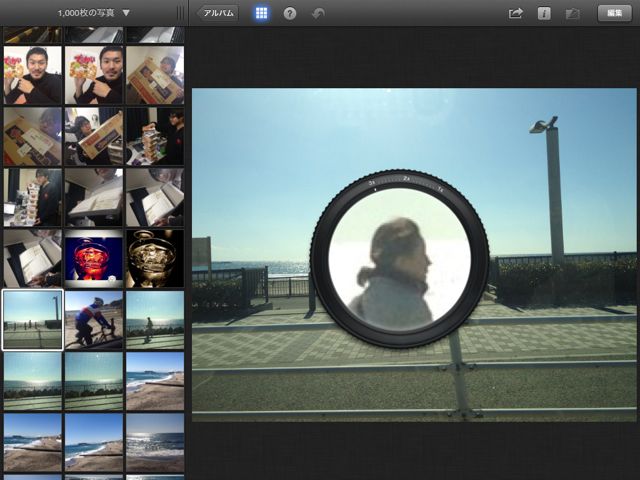Select second man holding snack package thumbnail
The width and height of the screenshot is (640, 480).
(94, 75)
